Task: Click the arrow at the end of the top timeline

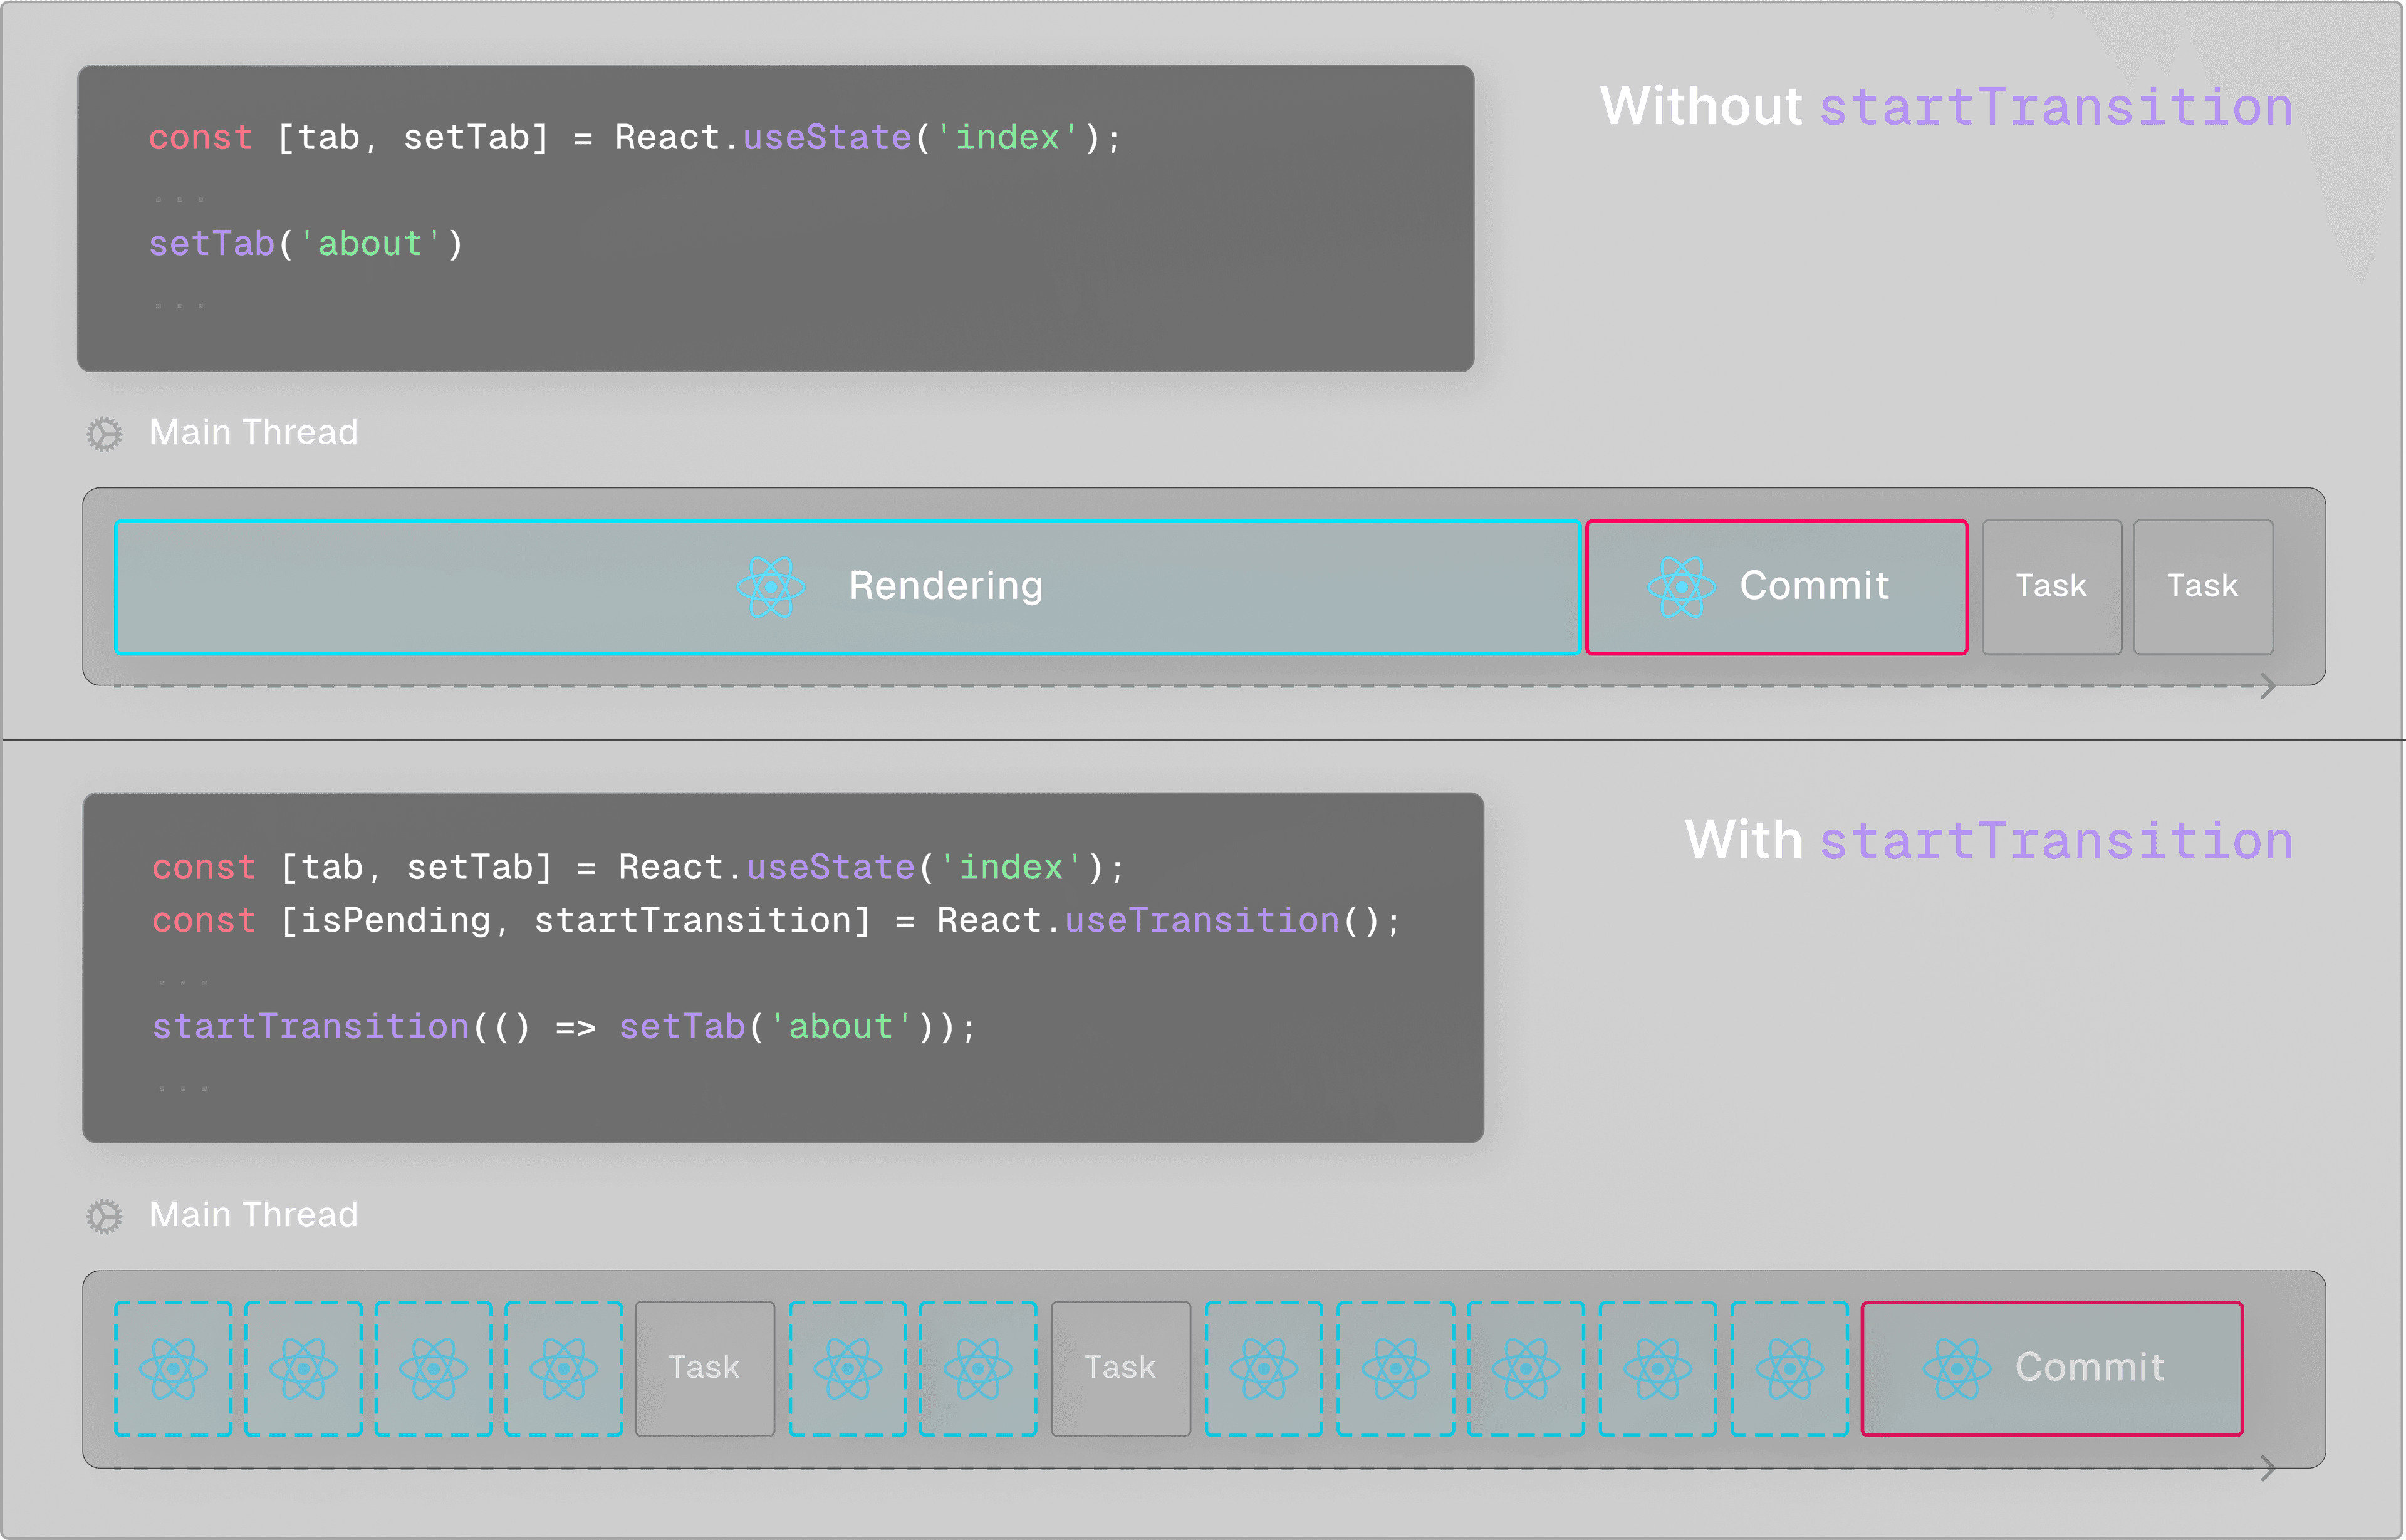Action: click(2268, 686)
